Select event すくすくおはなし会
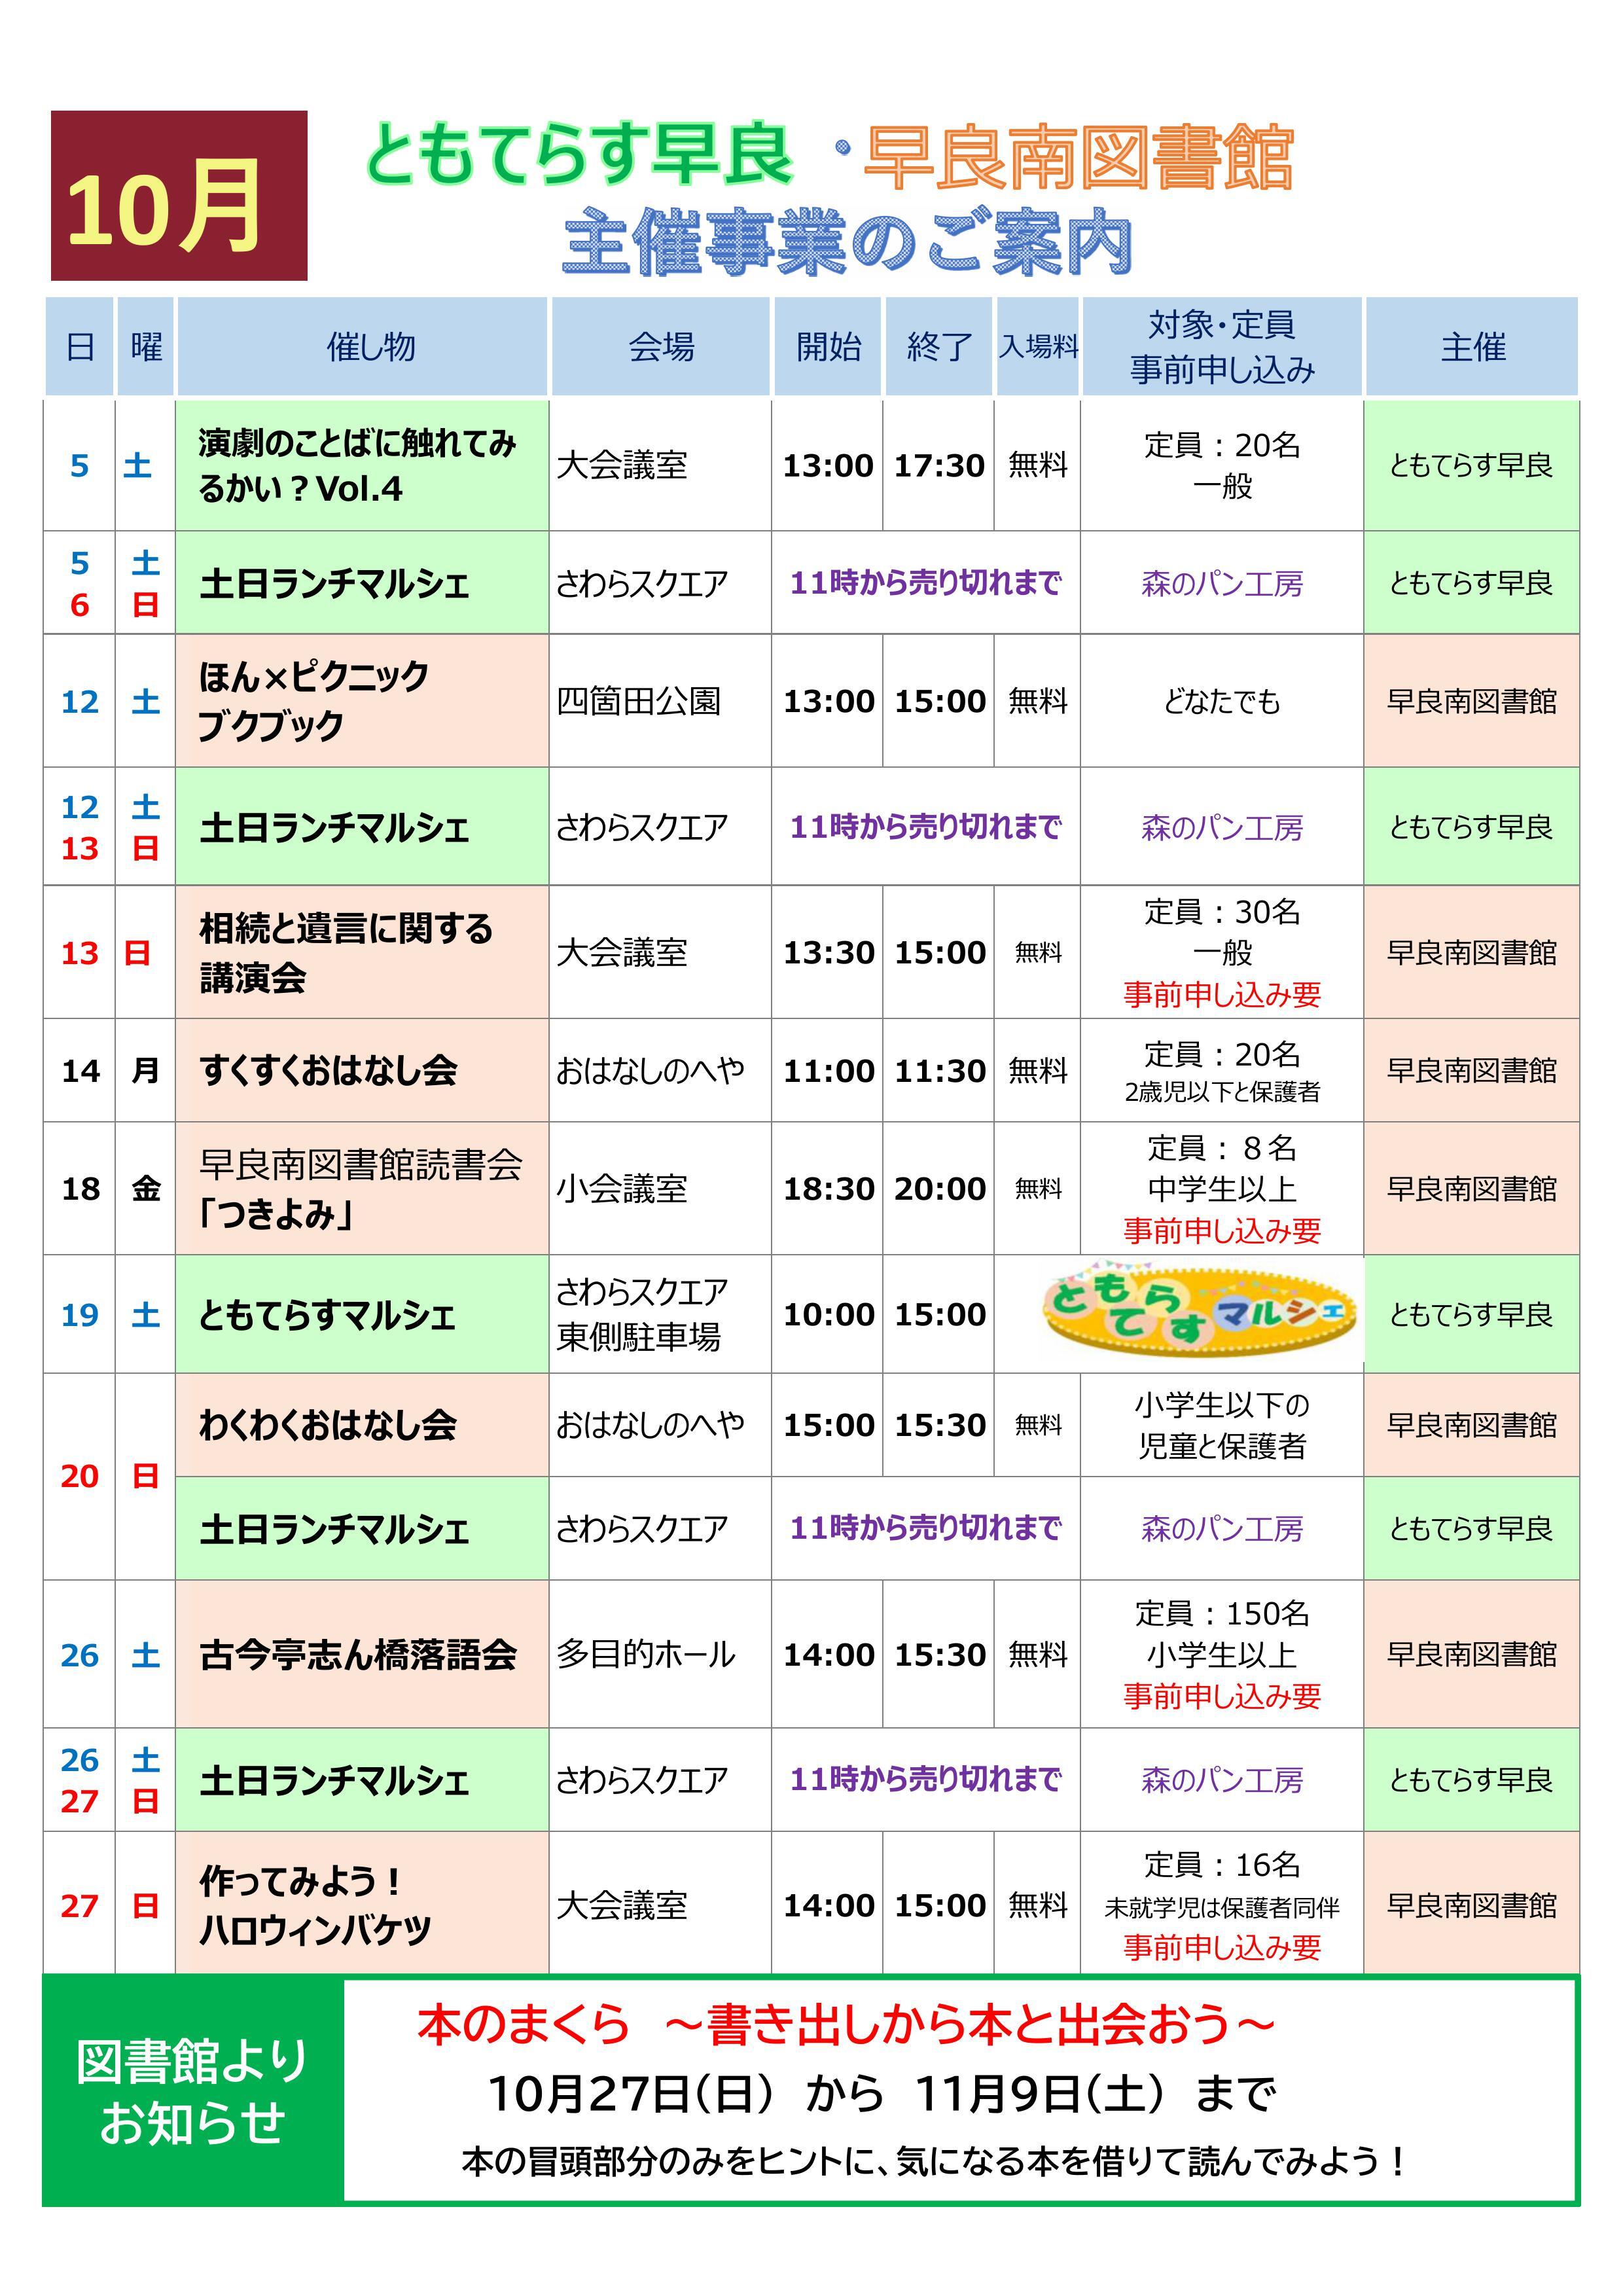 tap(328, 1070)
